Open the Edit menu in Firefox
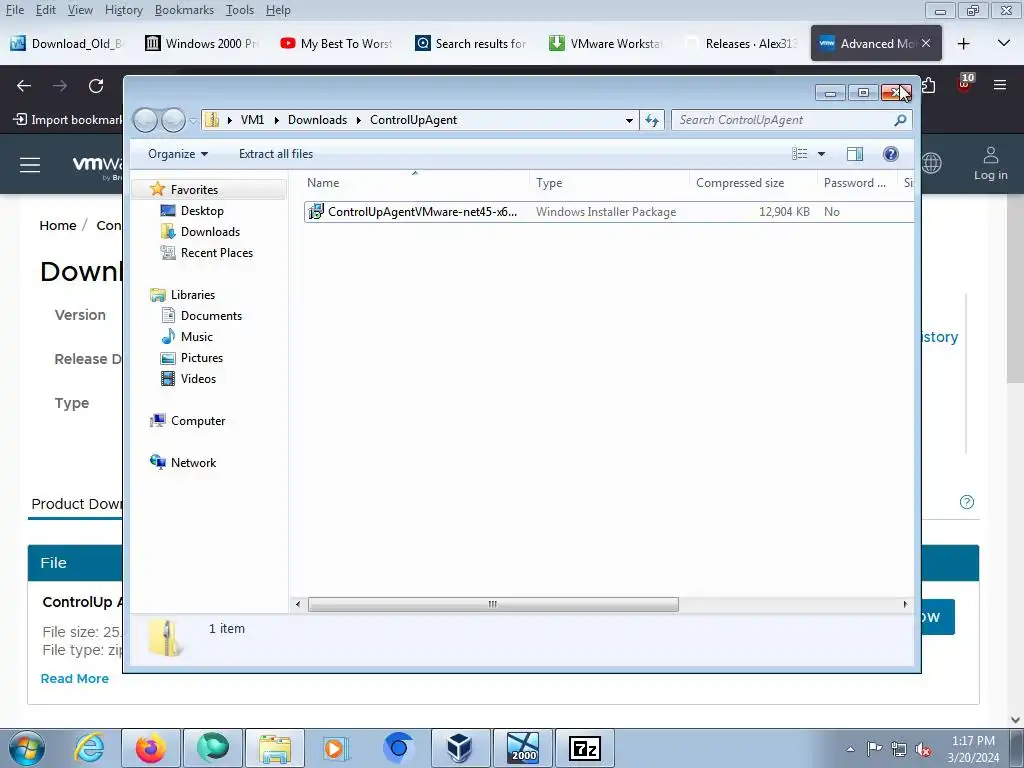Screen dimensions: 1024x768 46,10
